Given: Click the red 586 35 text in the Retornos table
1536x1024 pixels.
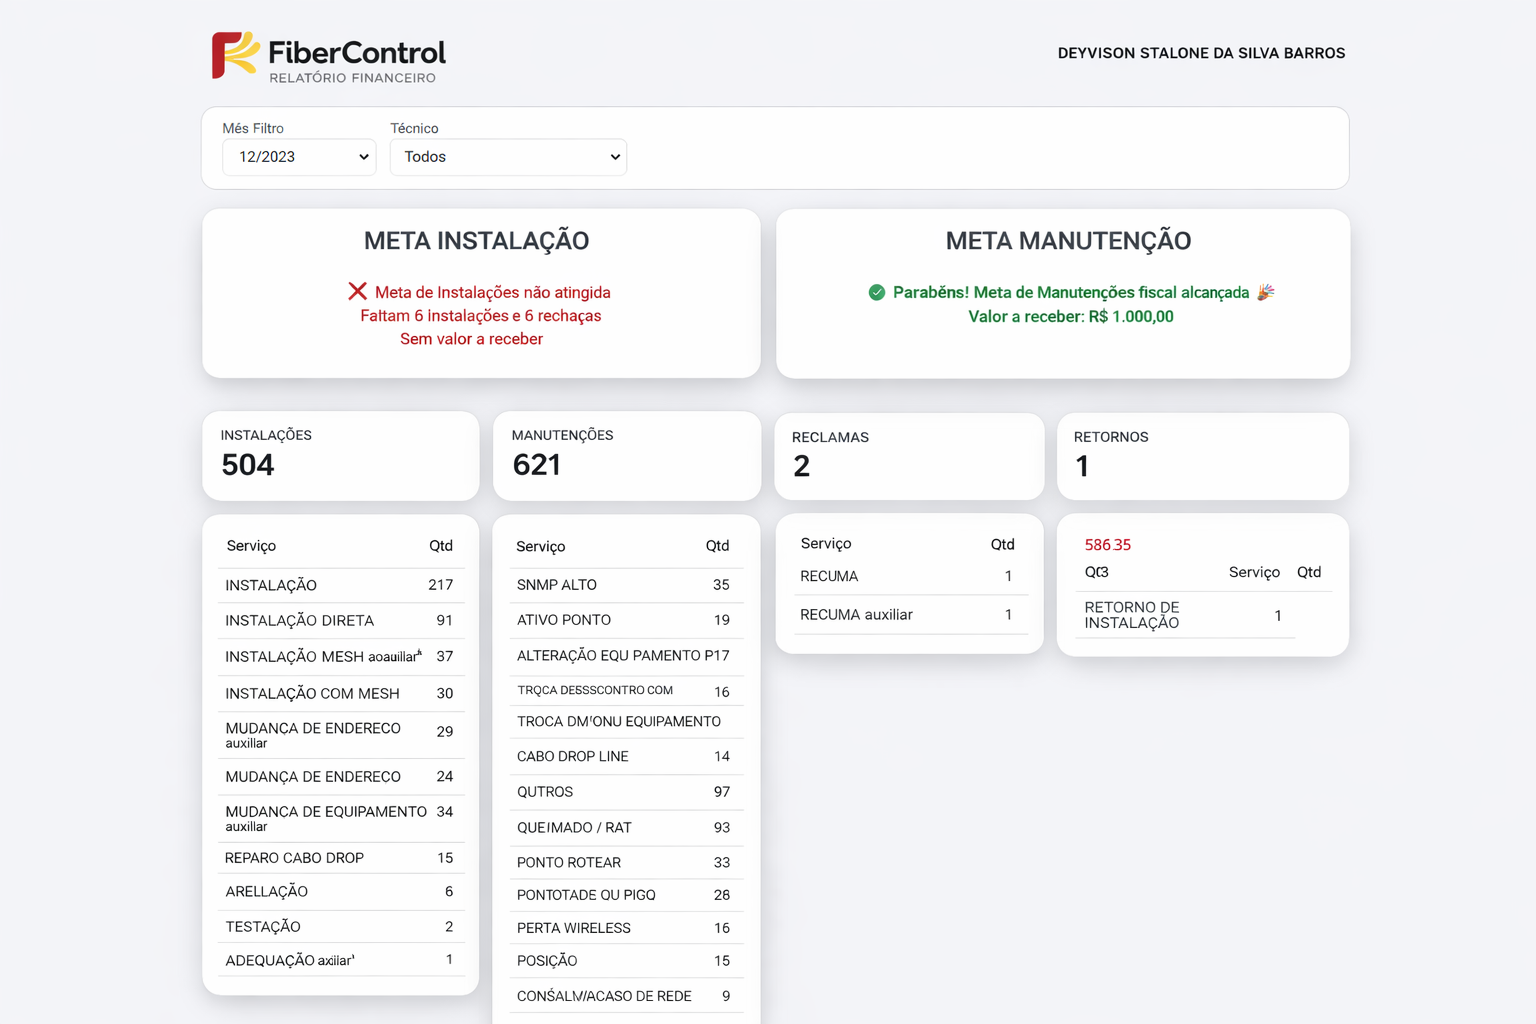Looking at the screenshot, I should (x=1107, y=545).
